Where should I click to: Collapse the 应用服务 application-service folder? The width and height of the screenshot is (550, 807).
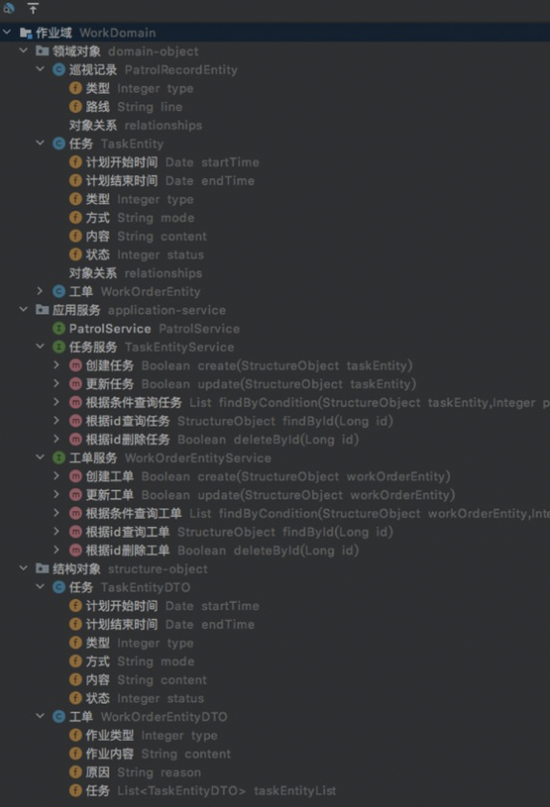point(24,310)
